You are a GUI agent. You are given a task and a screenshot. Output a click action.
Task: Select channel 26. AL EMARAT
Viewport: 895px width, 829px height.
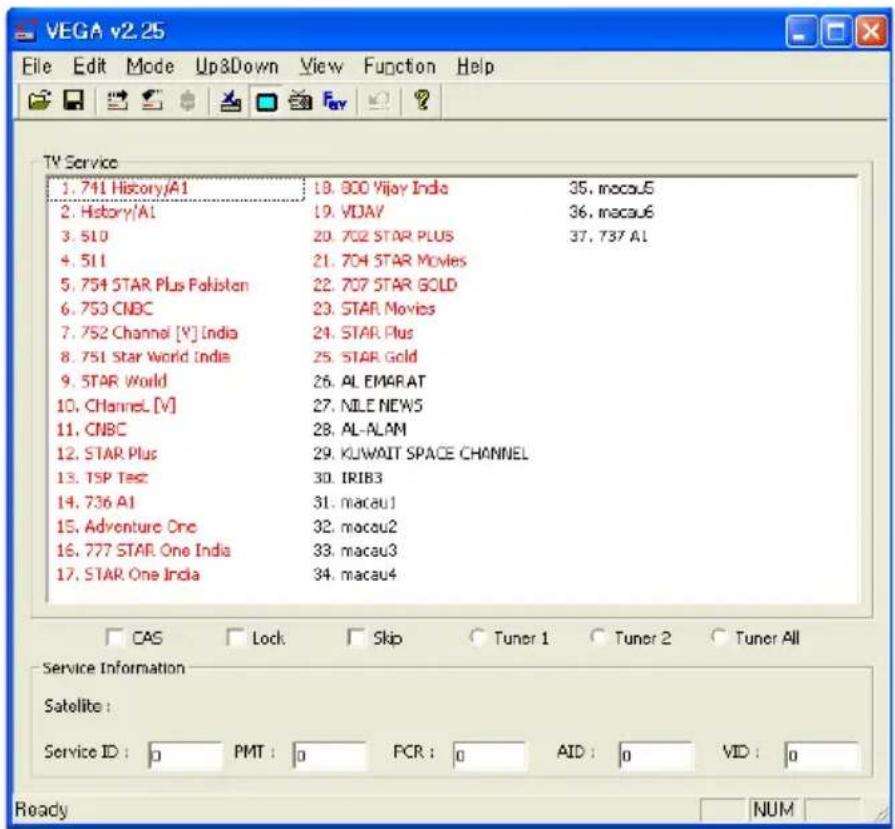(x=369, y=381)
